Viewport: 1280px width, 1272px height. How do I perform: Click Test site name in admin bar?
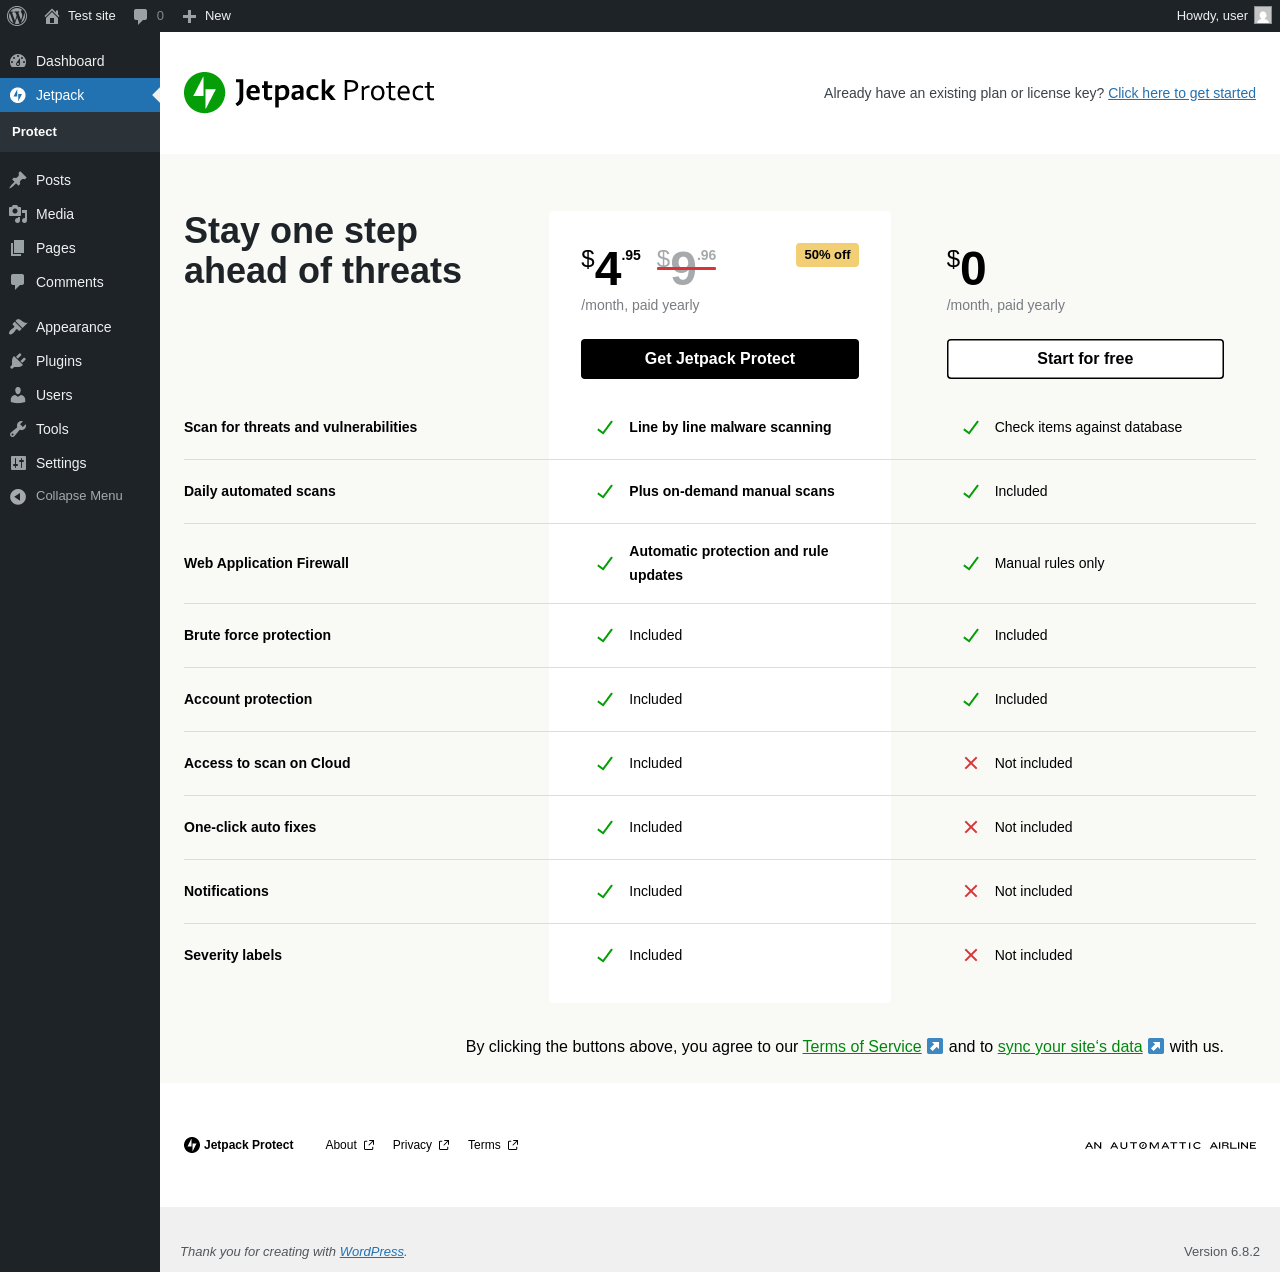click(92, 16)
